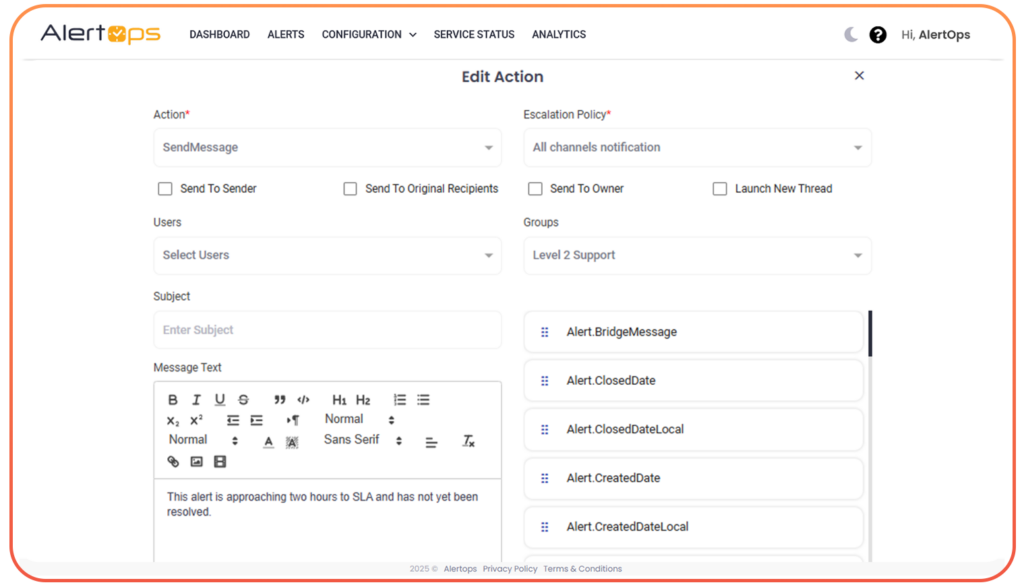
Task: Expand the Sans Serif font selector
Action: coord(358,440)
